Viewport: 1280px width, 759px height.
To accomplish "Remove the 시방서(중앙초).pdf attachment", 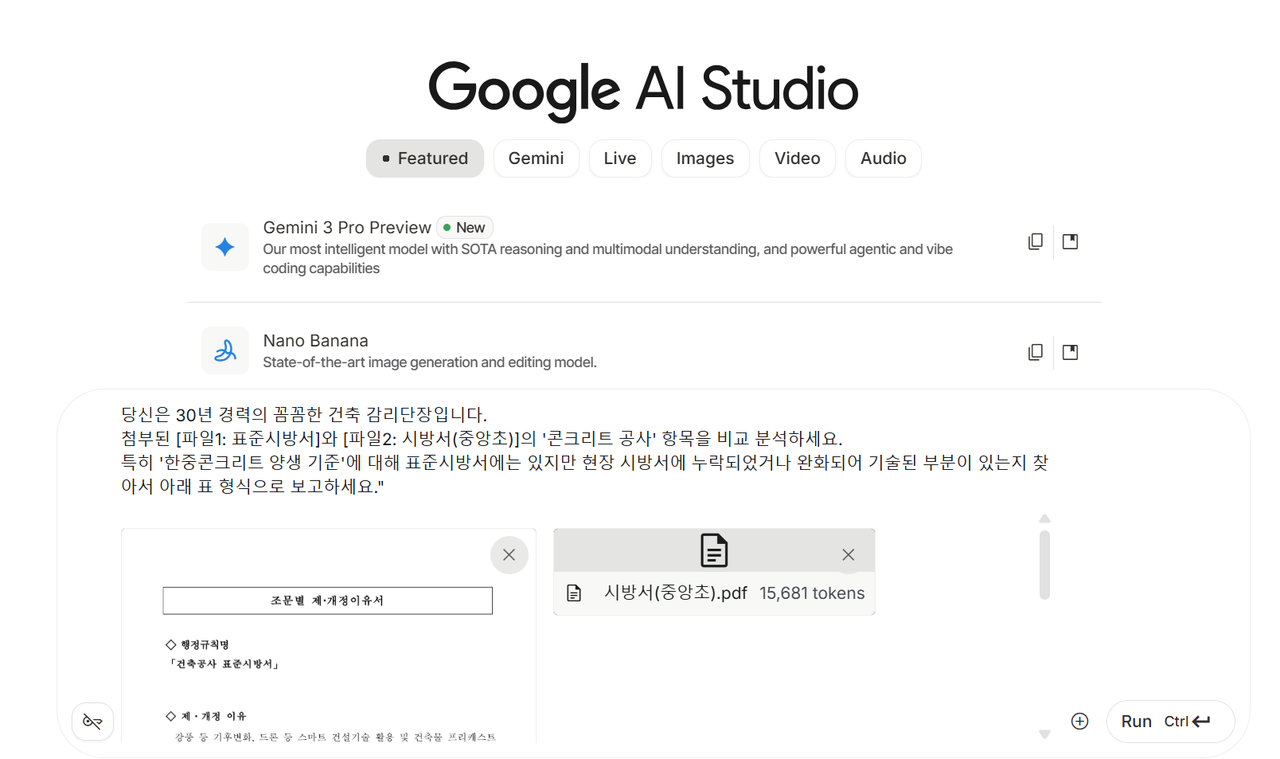I will [848, 554].
